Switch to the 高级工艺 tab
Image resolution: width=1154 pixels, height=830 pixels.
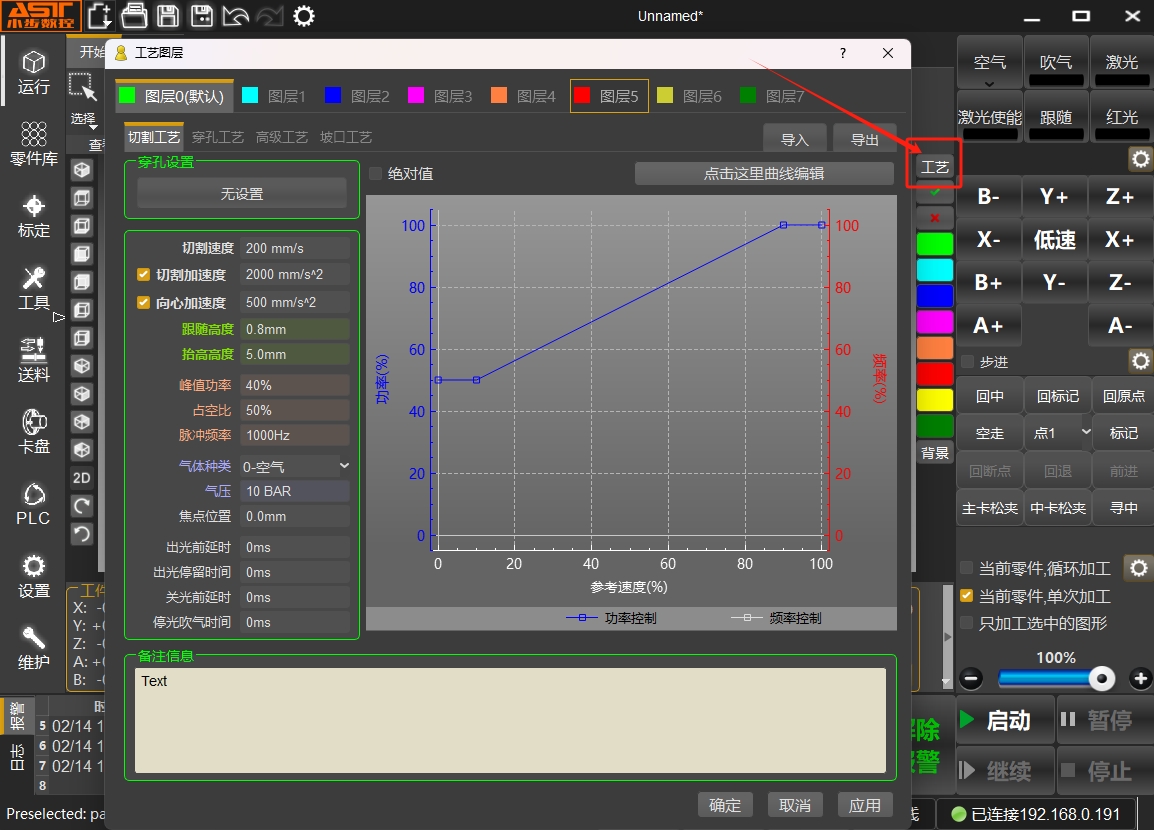pos(282,138)
